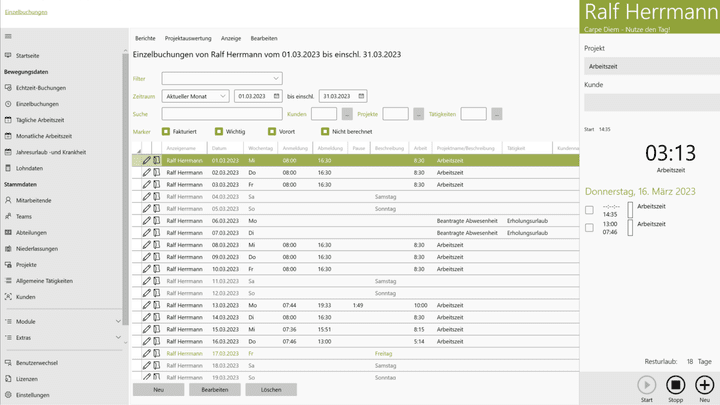Check the 13:00 Arbeitszeit entry checkbox
The image size is (720, 405).
coord(589,228)
